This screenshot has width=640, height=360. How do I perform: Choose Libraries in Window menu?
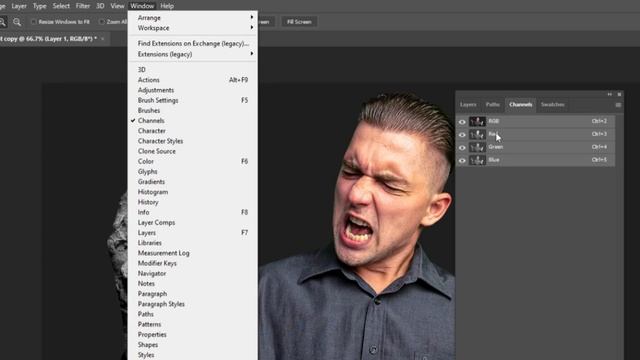point(193,243)
